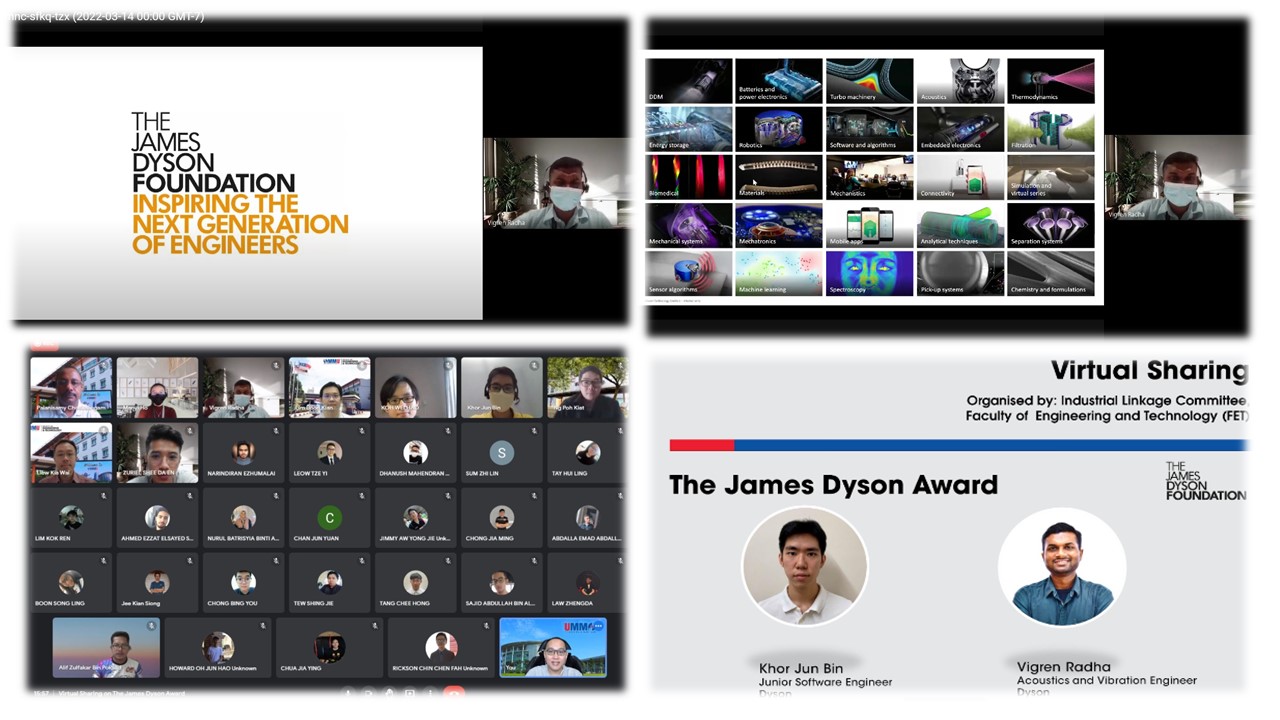Select Khor Jun Bin's video tile in the grid
Image resolution: width=1280 pixels, height=720 pixels.
[x=501, y=388]
